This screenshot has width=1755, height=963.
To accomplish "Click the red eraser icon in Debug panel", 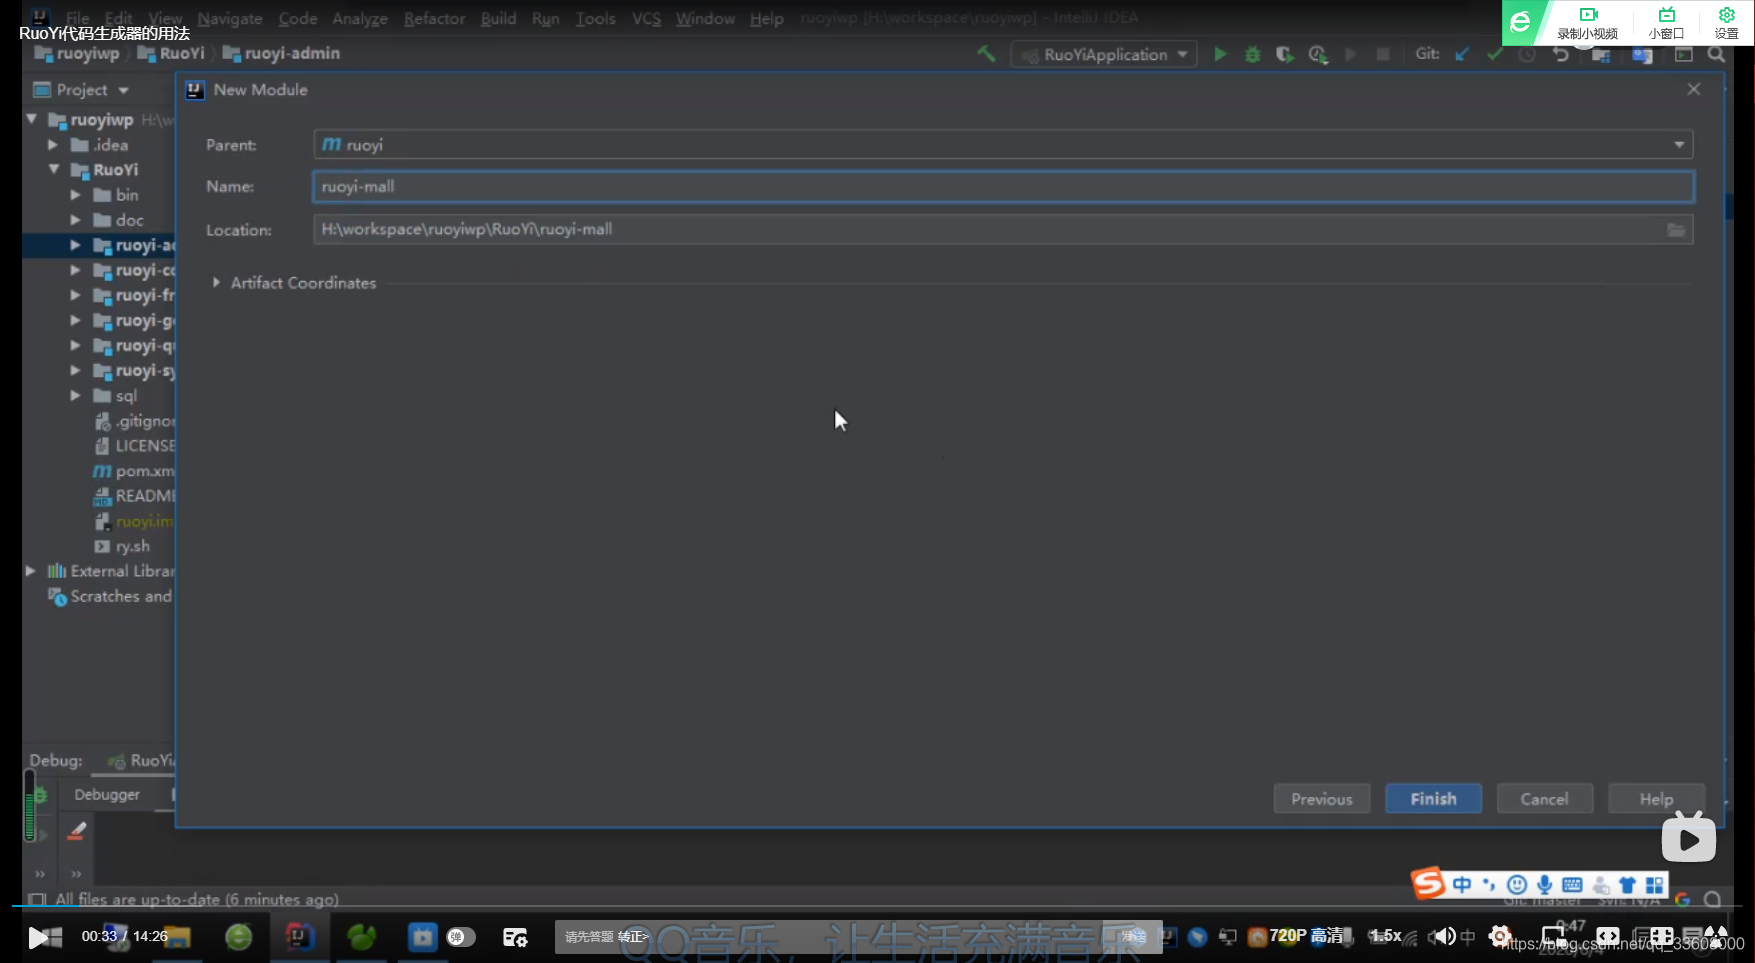I will [x=76, y=831].
